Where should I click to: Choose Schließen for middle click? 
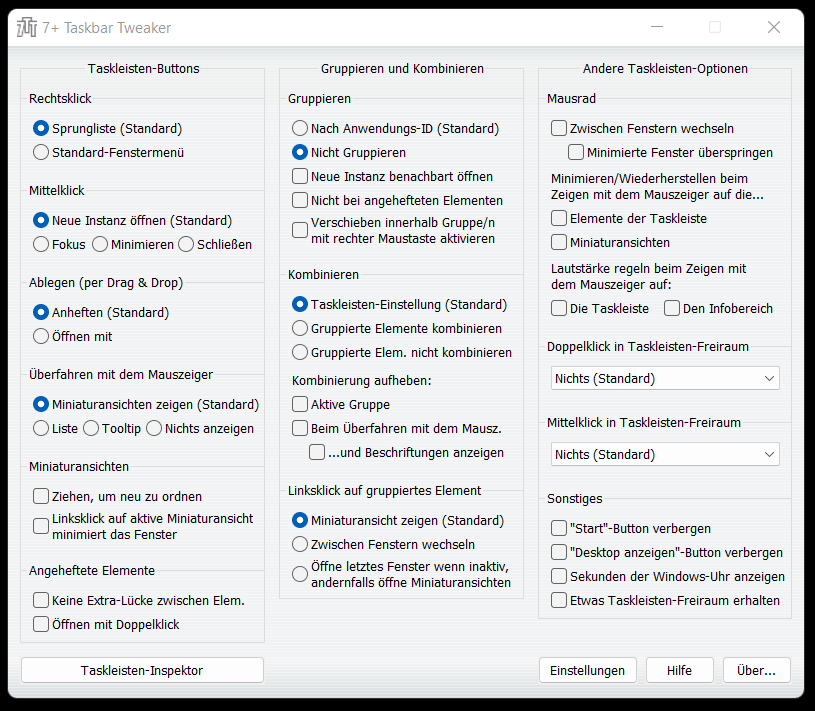click(x=186, y=244)
